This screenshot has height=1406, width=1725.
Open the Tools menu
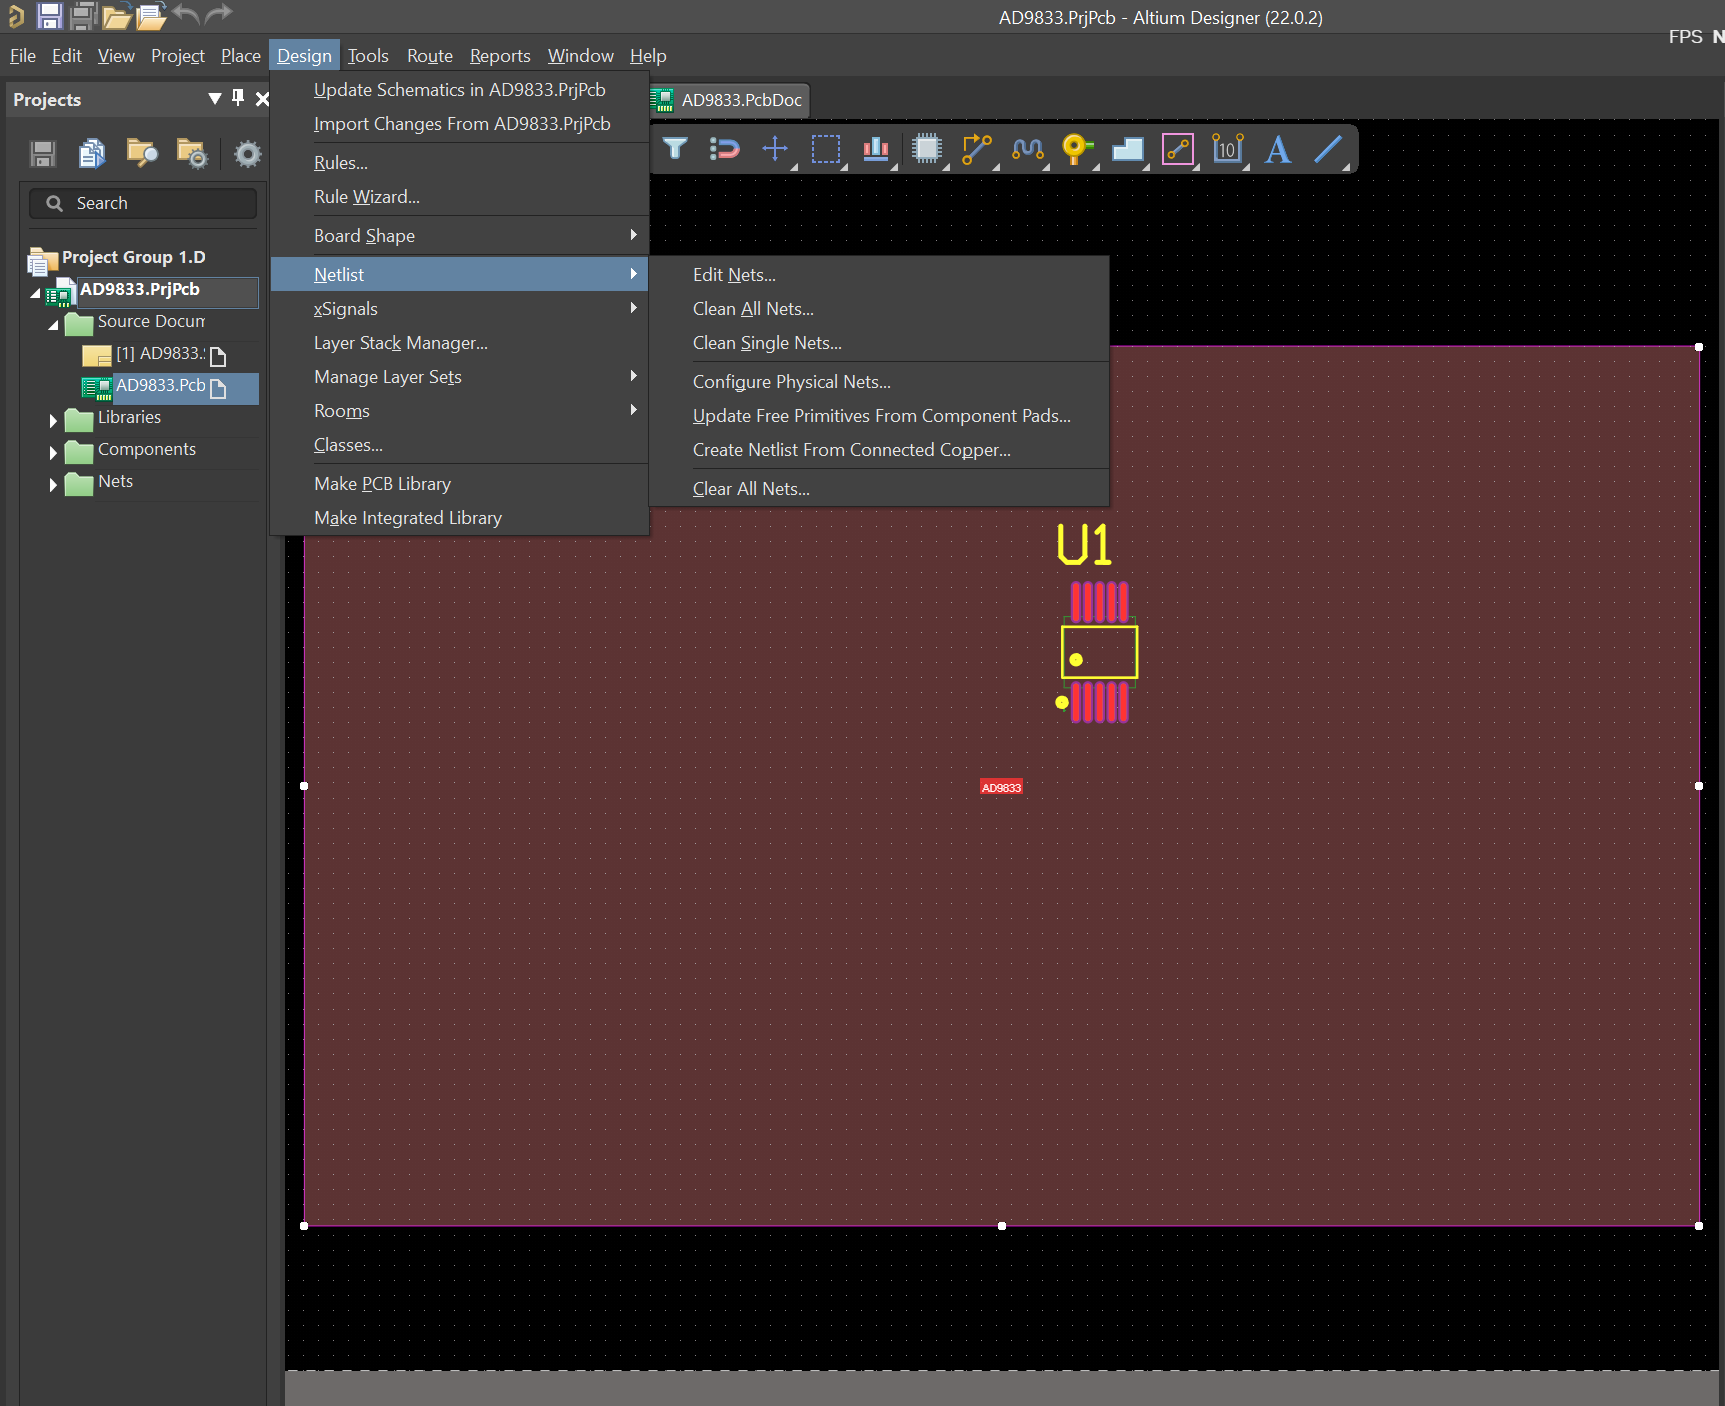(368, 56)
